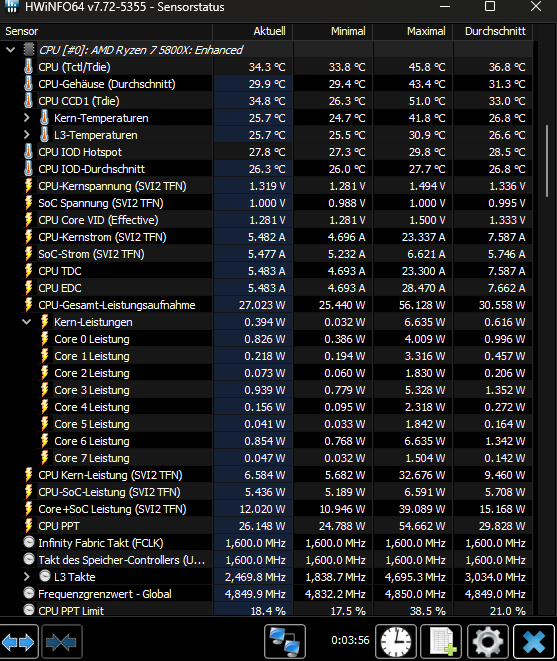Click the 23.337 A maximal Kernstrom value
The width and height of the screenshot is (557, 661).
pyautogui.click(x=423, y=237)
